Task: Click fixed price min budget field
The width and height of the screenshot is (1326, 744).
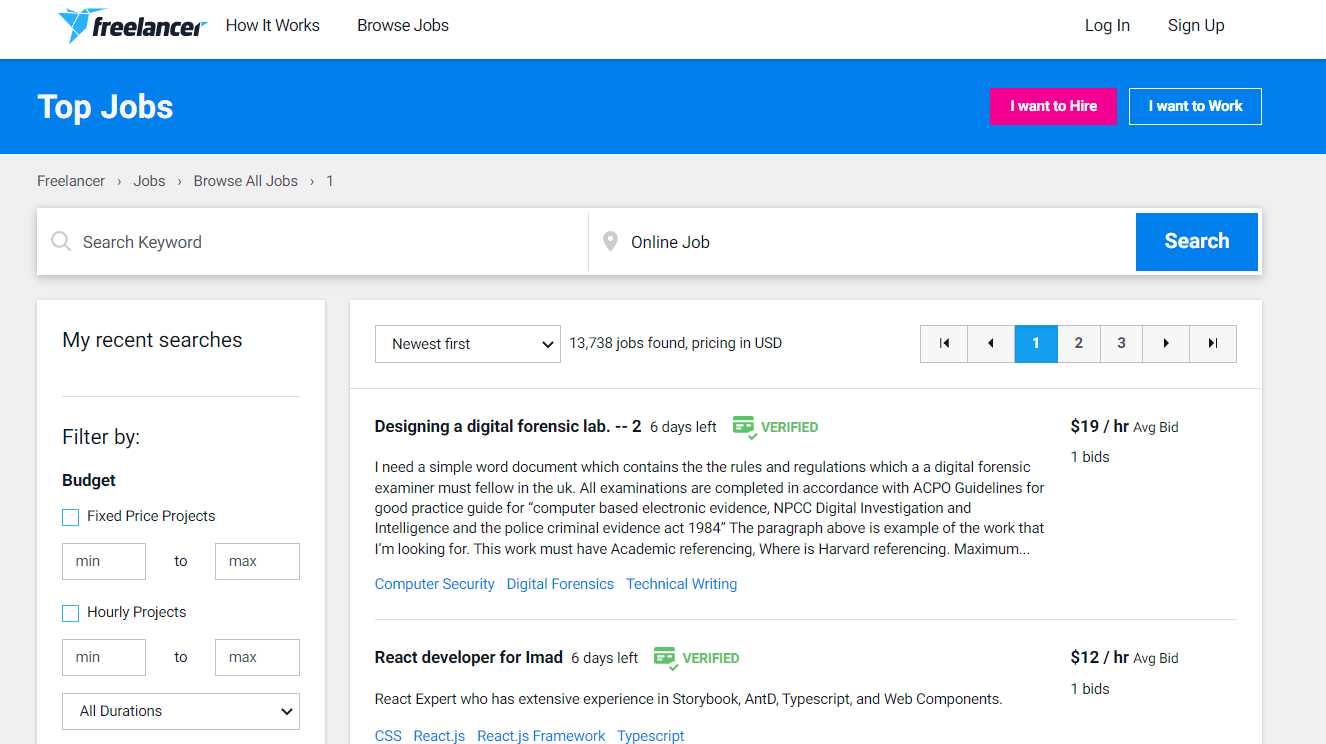Action: (104, 561)
